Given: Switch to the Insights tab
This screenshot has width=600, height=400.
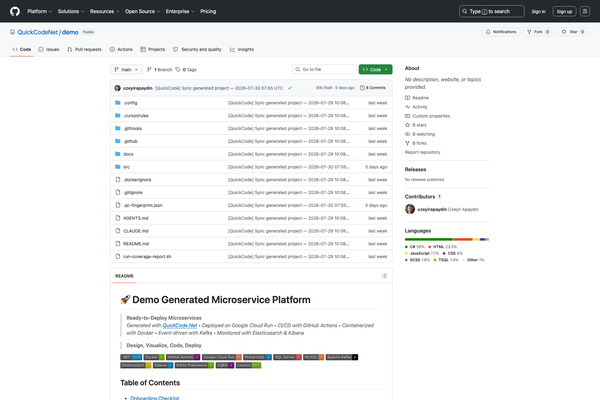Looking at the screenshot, I should pos(242,49).
